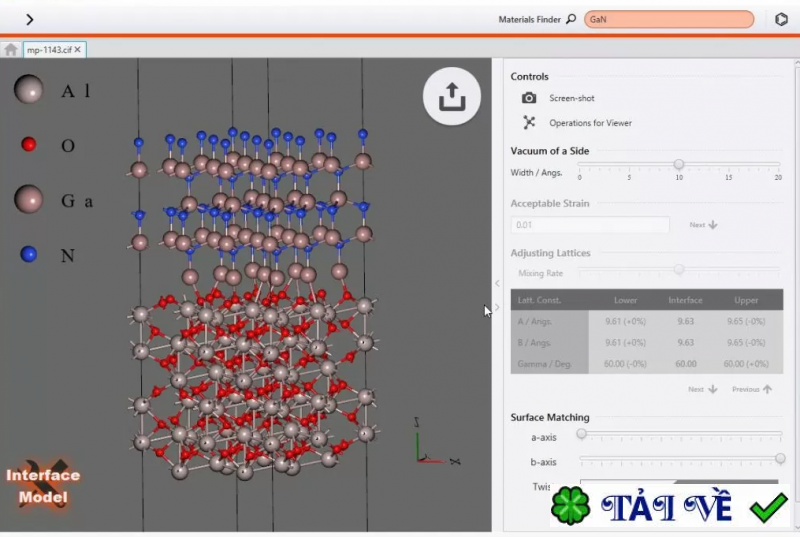Click Next under Acceptable Strain
Viewport: 800px width, 537px height.
coord(703,225)
